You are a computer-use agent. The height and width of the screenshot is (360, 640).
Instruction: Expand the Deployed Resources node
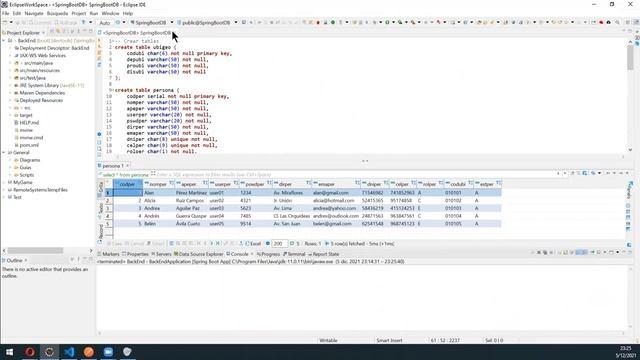coord(11,100)
